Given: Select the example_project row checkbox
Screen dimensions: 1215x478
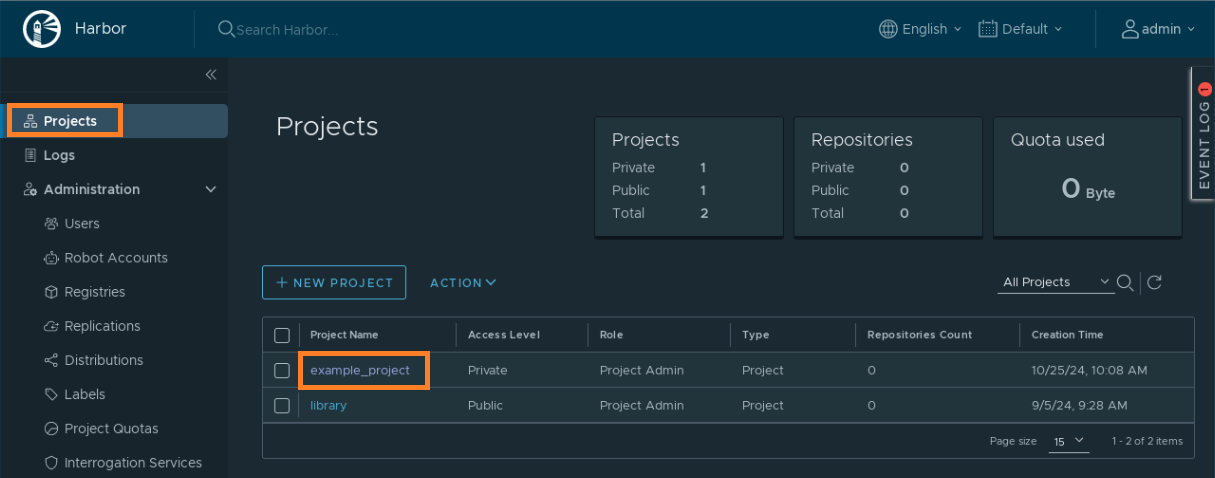Looking at the screenshot, I should click(x=282, y=371).
